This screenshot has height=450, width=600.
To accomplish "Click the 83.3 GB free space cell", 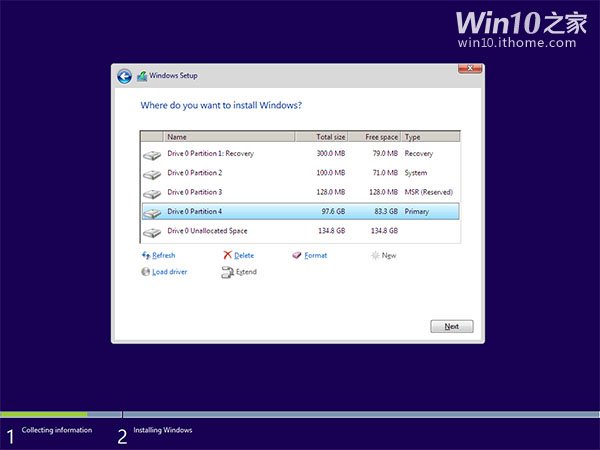I will (x=386, y=211).
